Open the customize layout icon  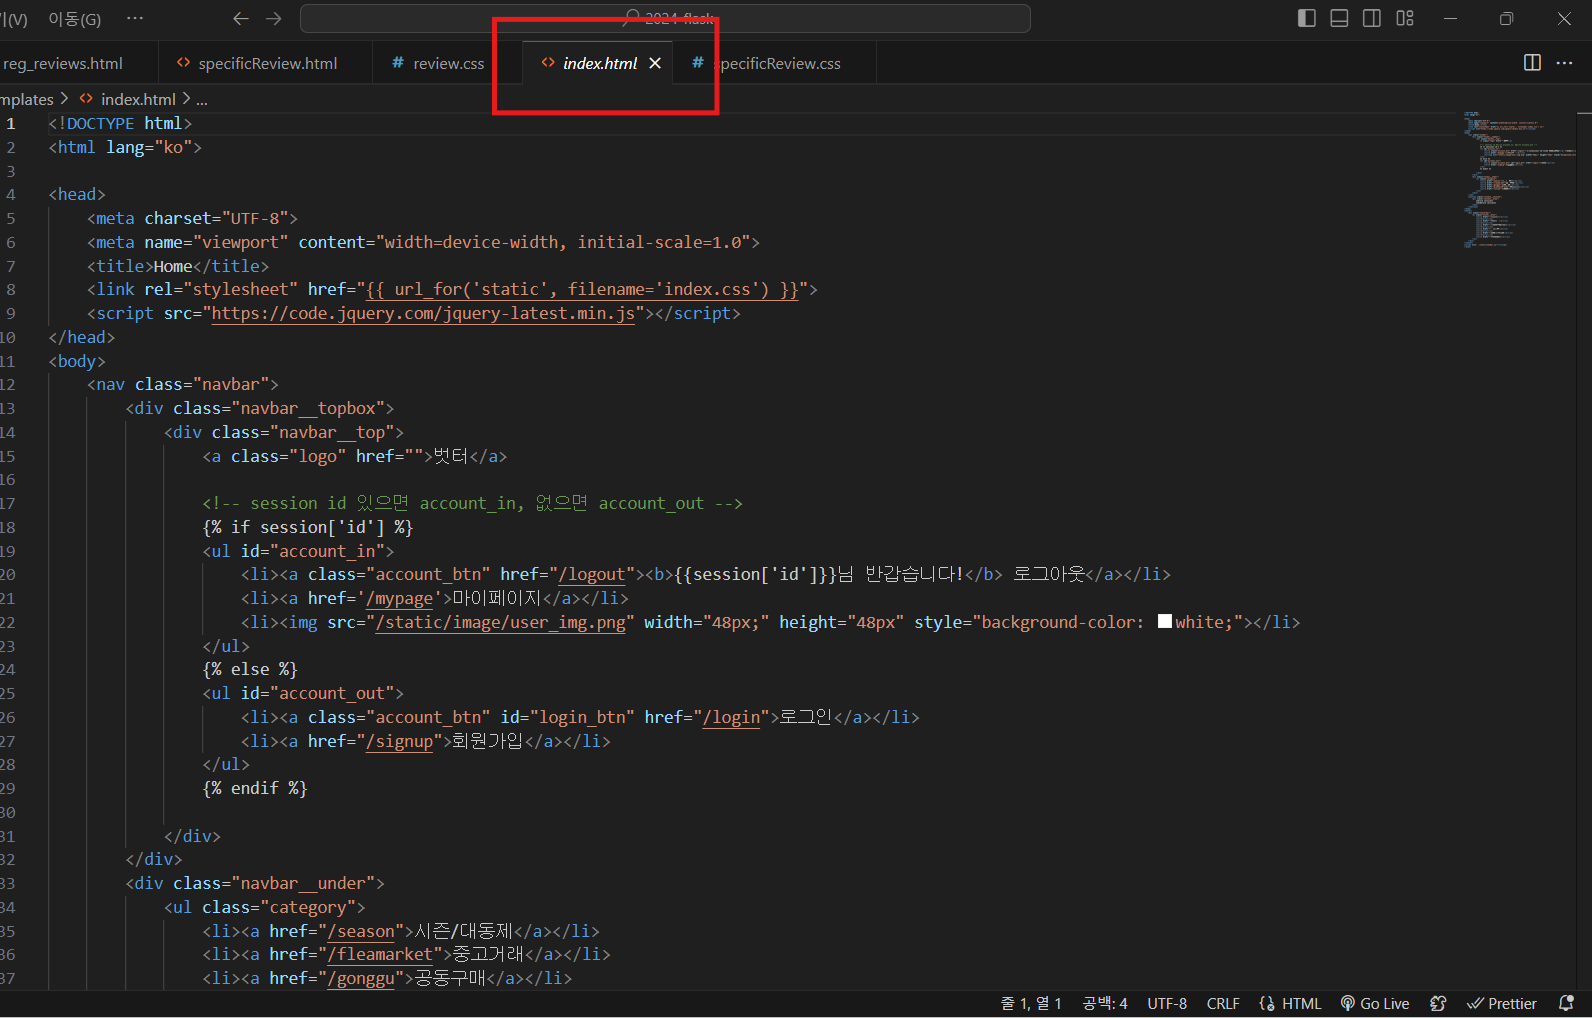point(1405,18)
